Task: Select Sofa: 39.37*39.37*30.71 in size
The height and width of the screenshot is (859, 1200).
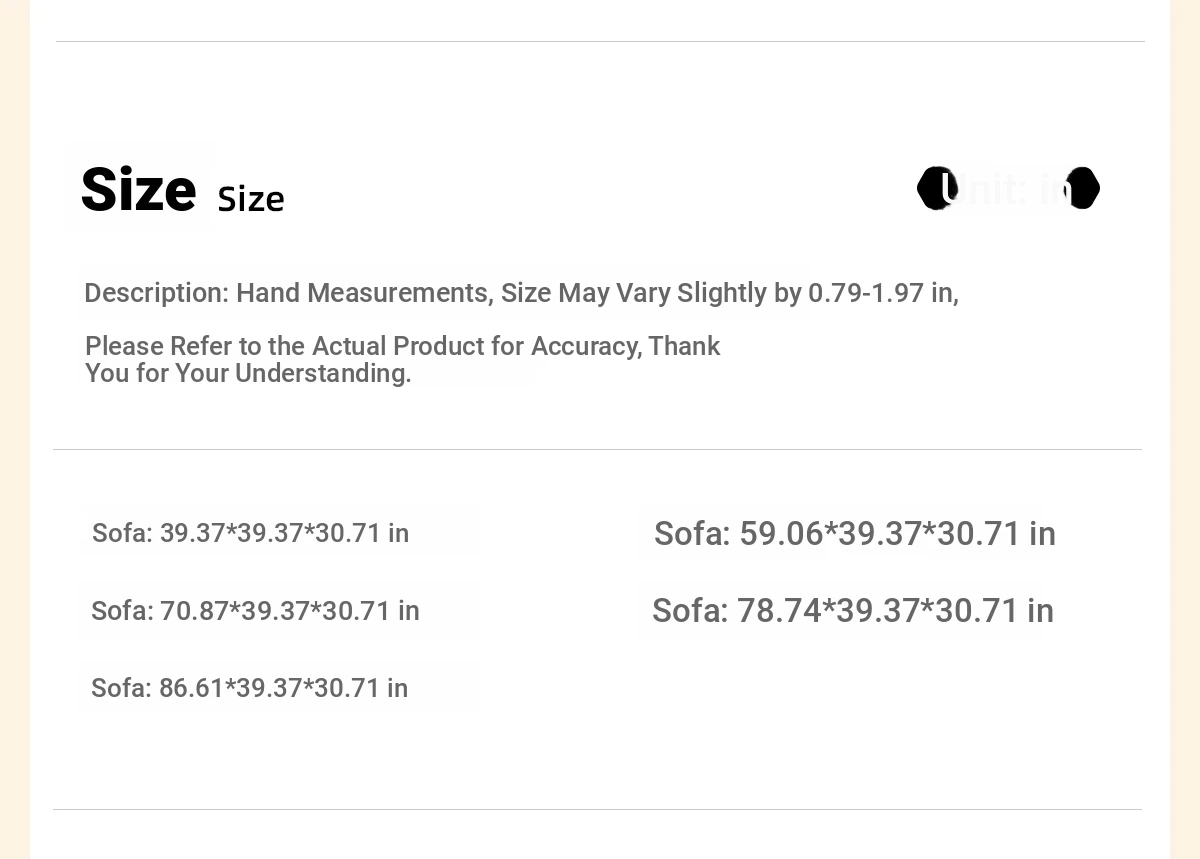Action: coord(251,533)
